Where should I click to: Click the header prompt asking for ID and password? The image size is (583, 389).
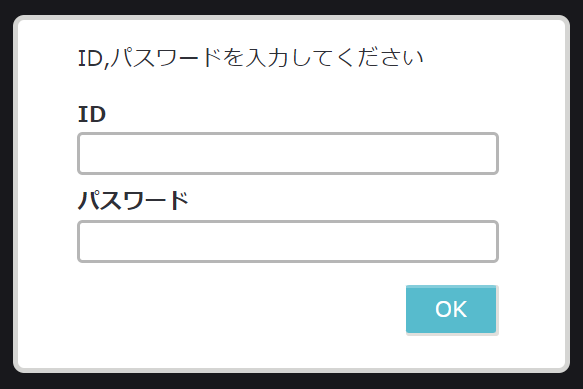(251, 58)
